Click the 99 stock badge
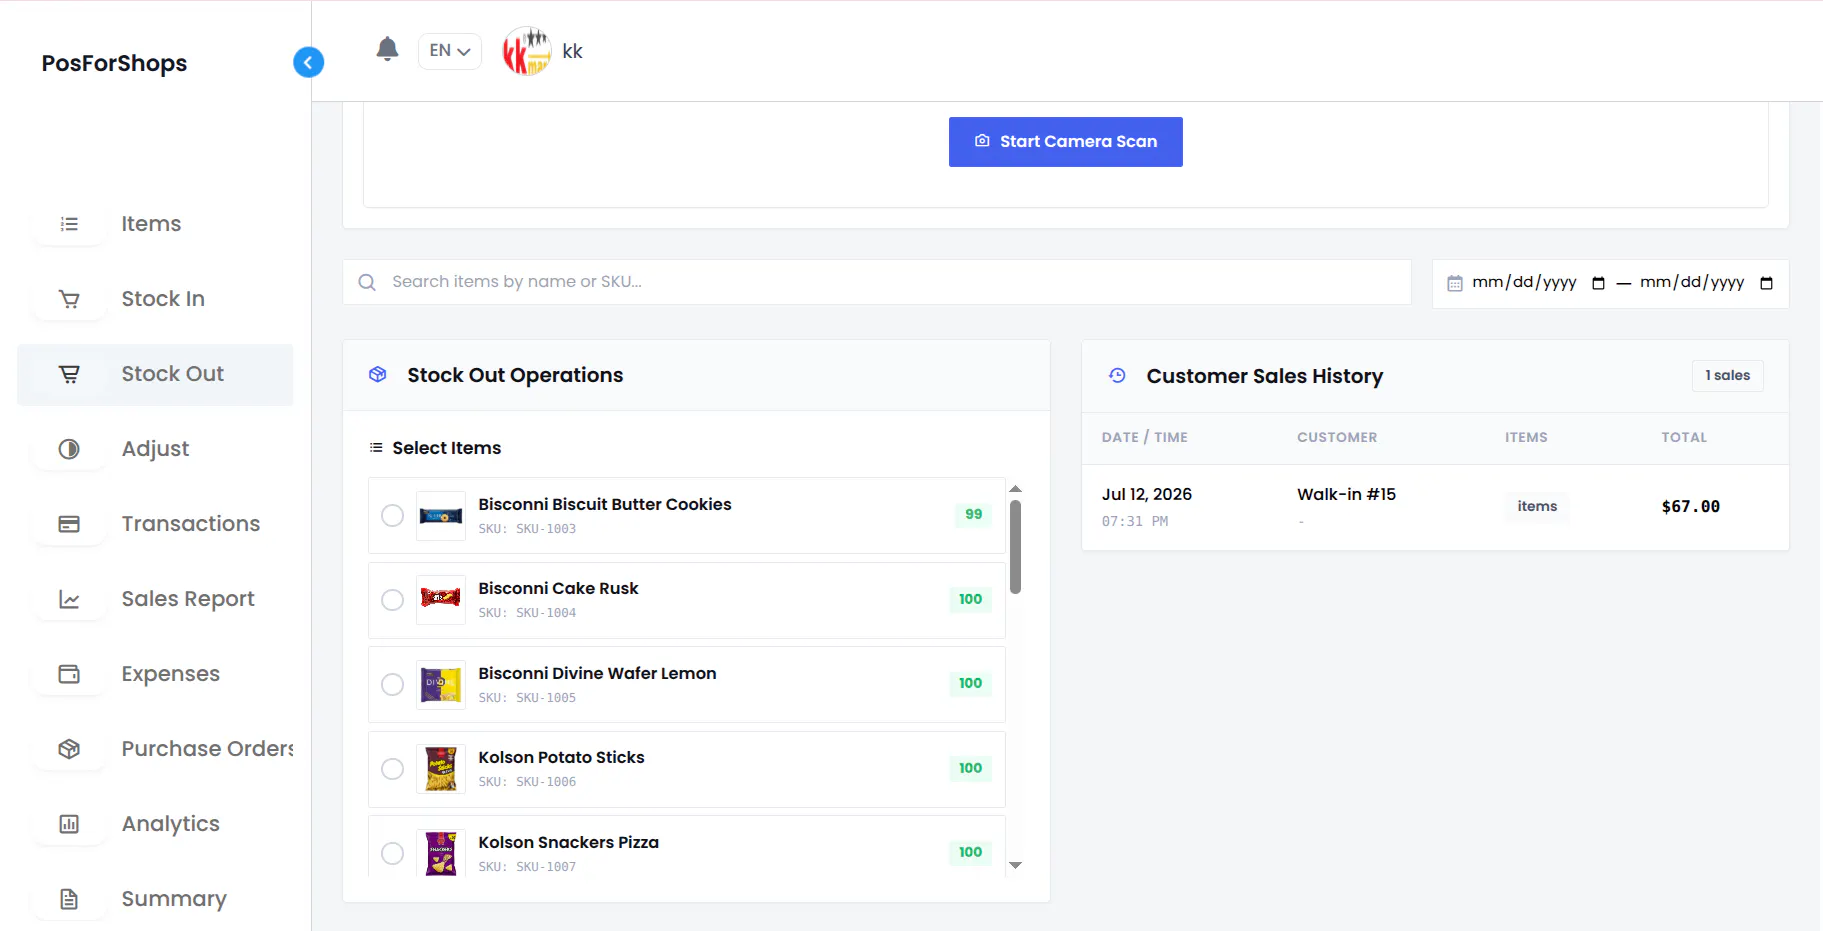Viewport: 1823px width, 931px height. click(974, 514)
